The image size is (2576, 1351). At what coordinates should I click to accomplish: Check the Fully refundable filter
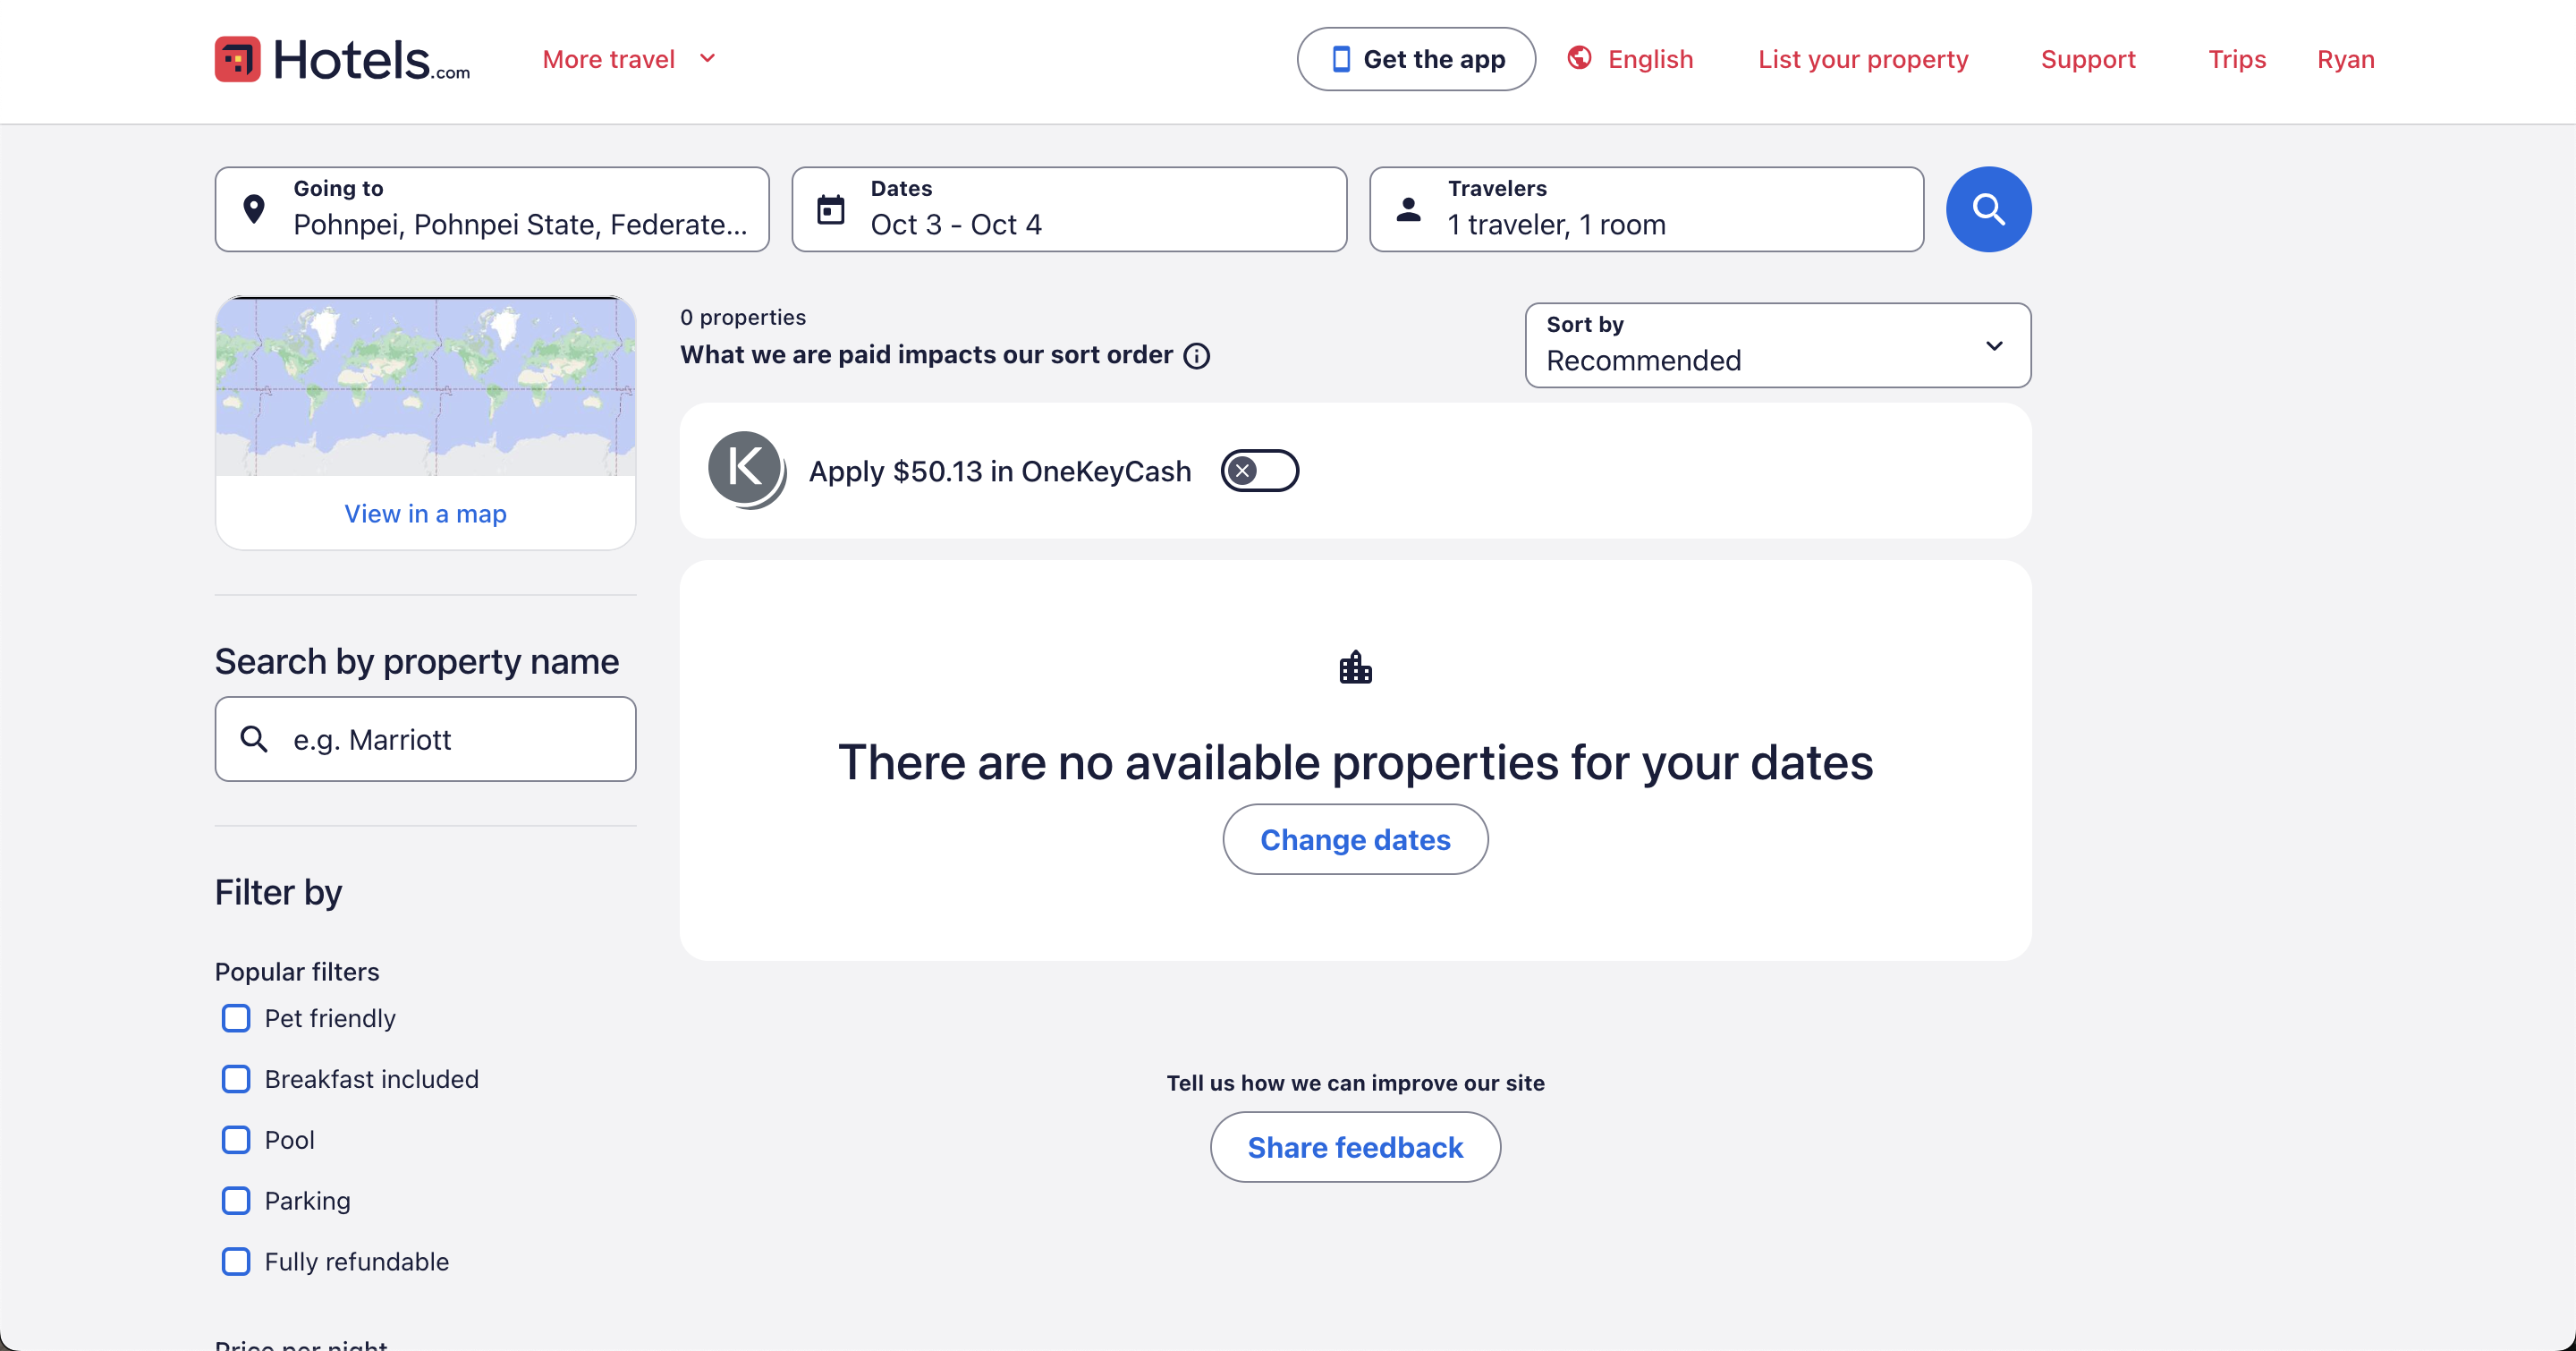click(236, 1262)
